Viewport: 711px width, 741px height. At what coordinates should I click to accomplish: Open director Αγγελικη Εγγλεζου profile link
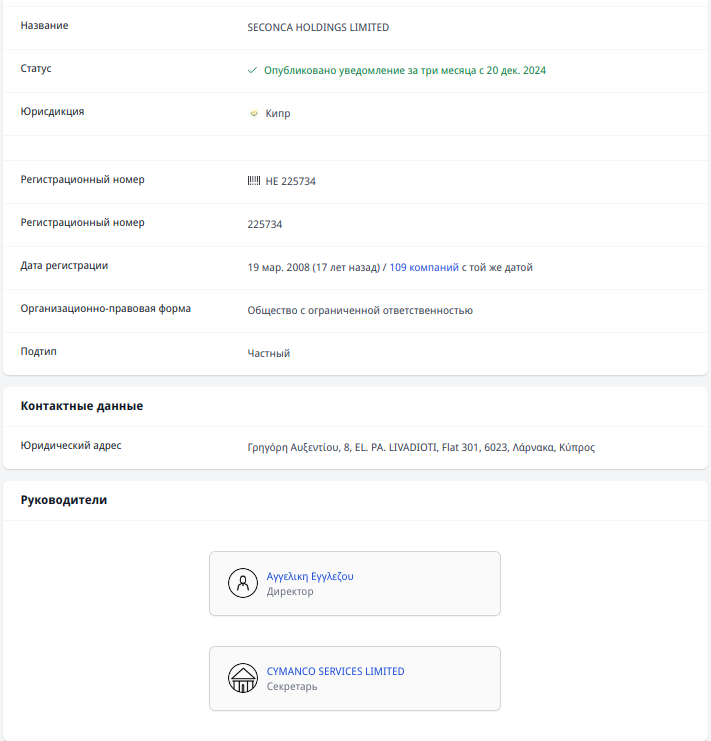click(x=310, y=576)
